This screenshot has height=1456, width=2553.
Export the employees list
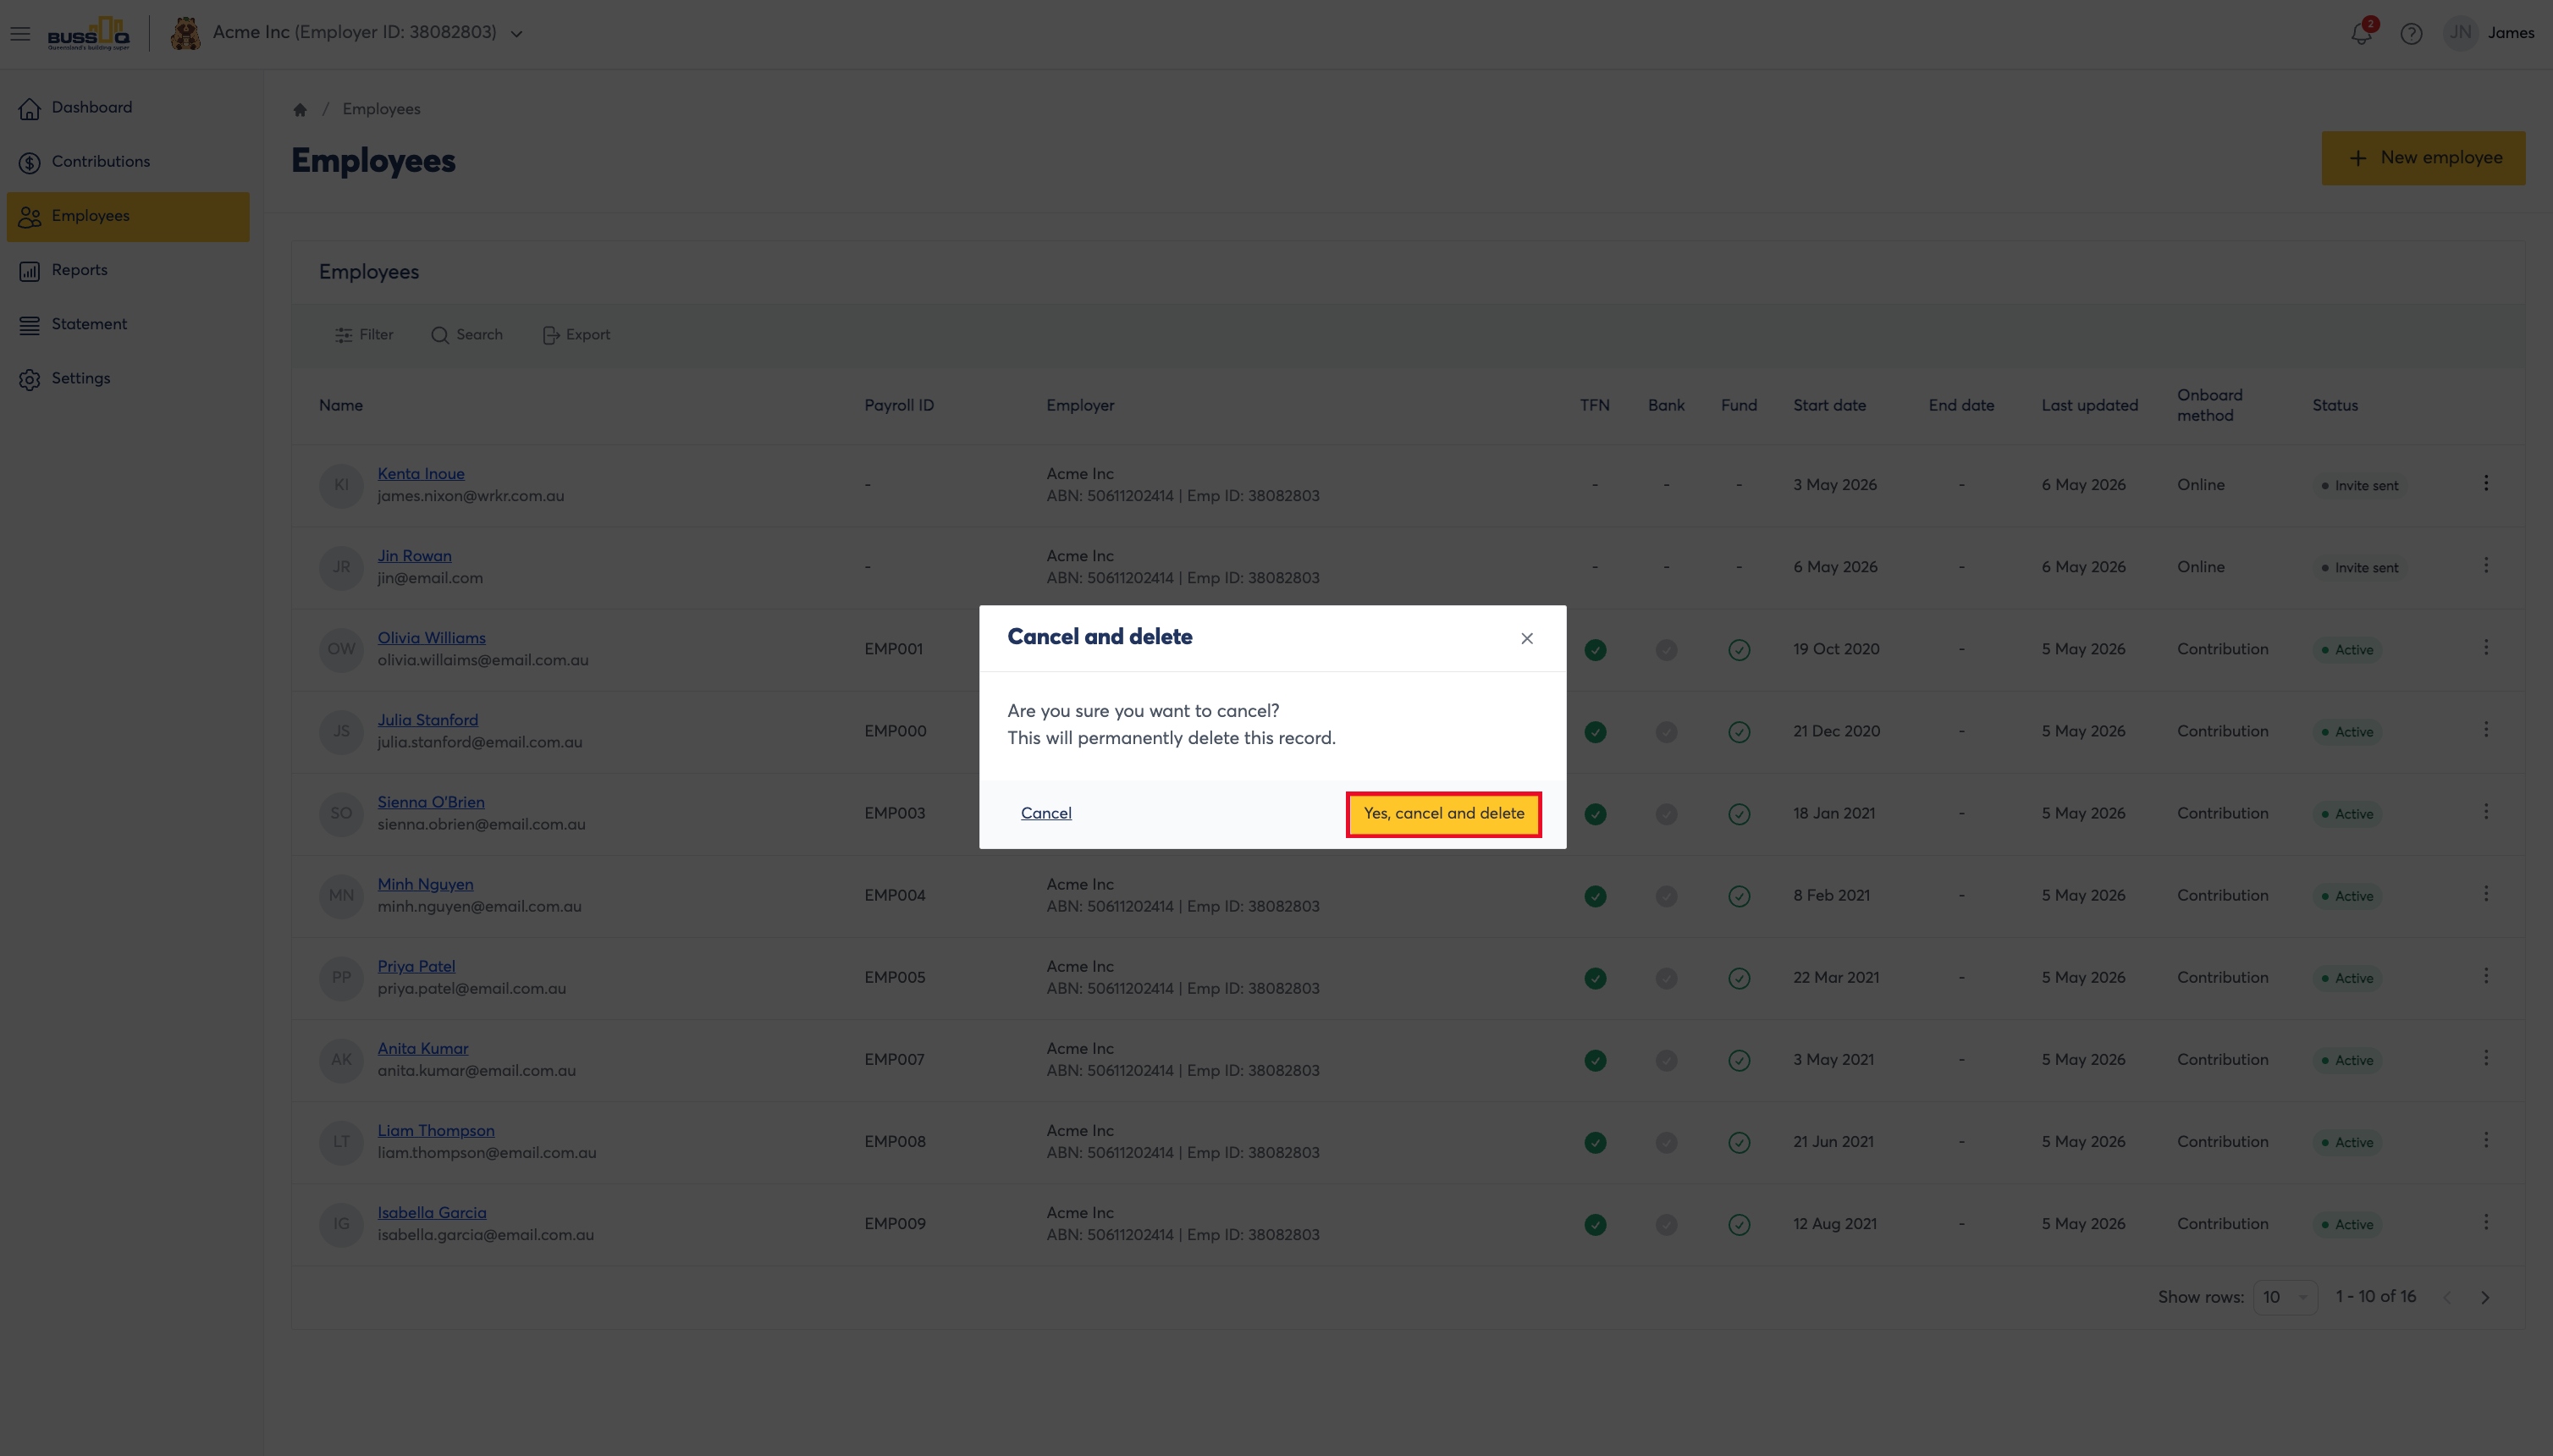pyautogui.click(x=576, y=335)
